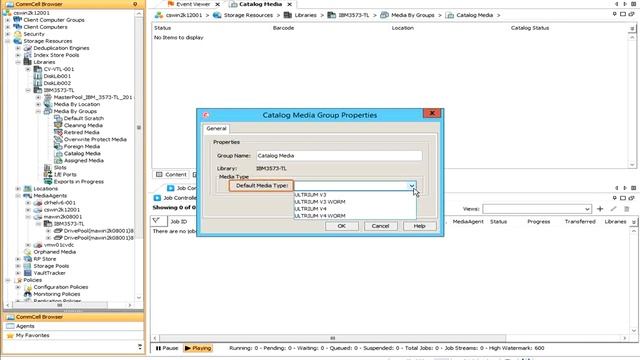Click the Monitoring Policies icon
640x360 pixels.
[28, 294]
